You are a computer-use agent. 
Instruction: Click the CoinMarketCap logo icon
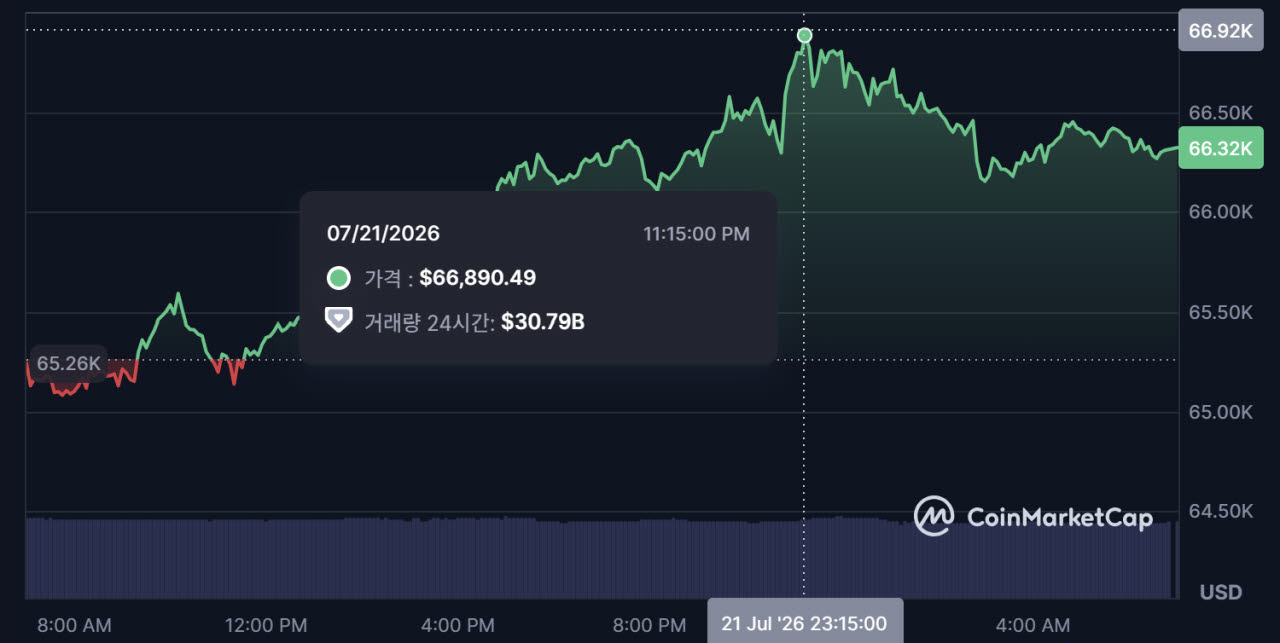click(934, 516)
